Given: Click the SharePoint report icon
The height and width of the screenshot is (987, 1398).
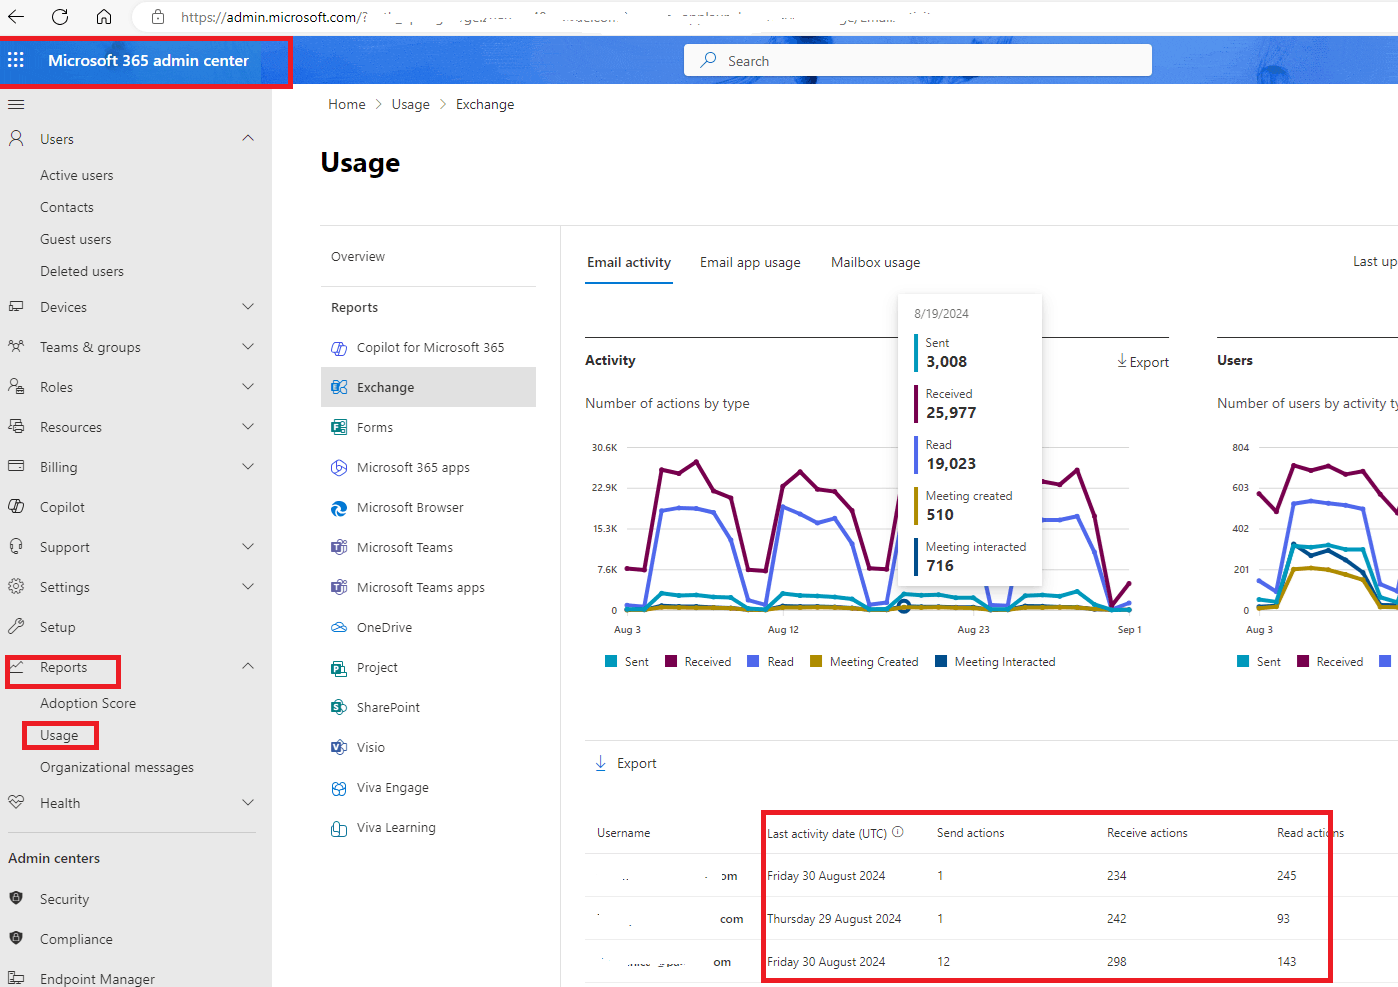Looking at the screenshot, I should (339, 708).
